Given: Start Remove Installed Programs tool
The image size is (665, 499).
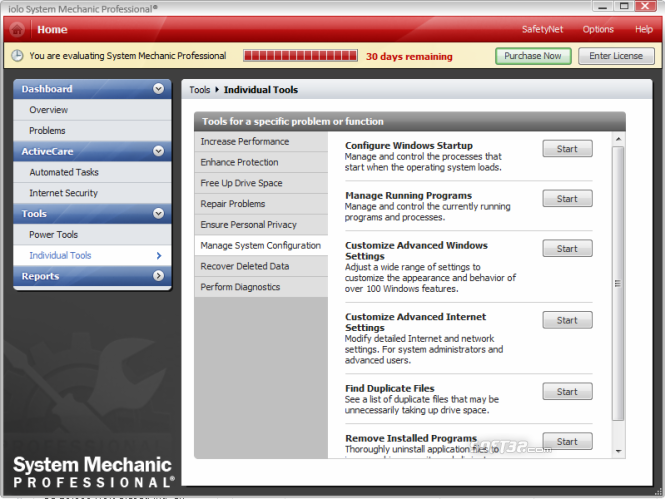Looking at the screenshot, I should 567,442.
